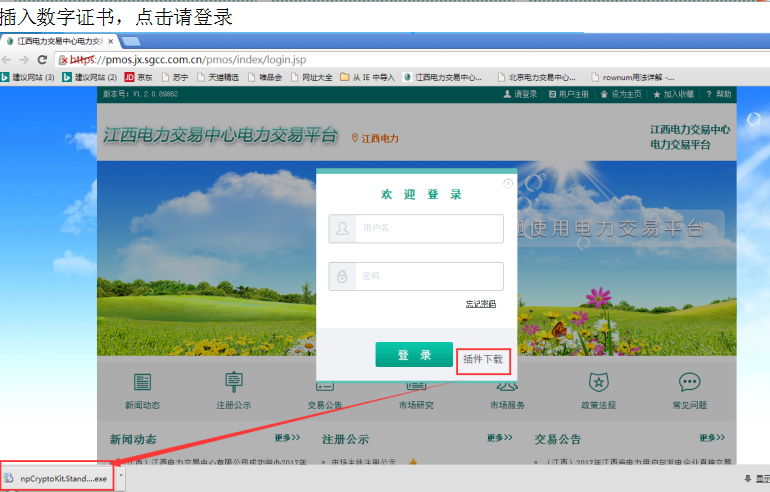
Task: Click the browser back arrow
Action: coord(7,60)
